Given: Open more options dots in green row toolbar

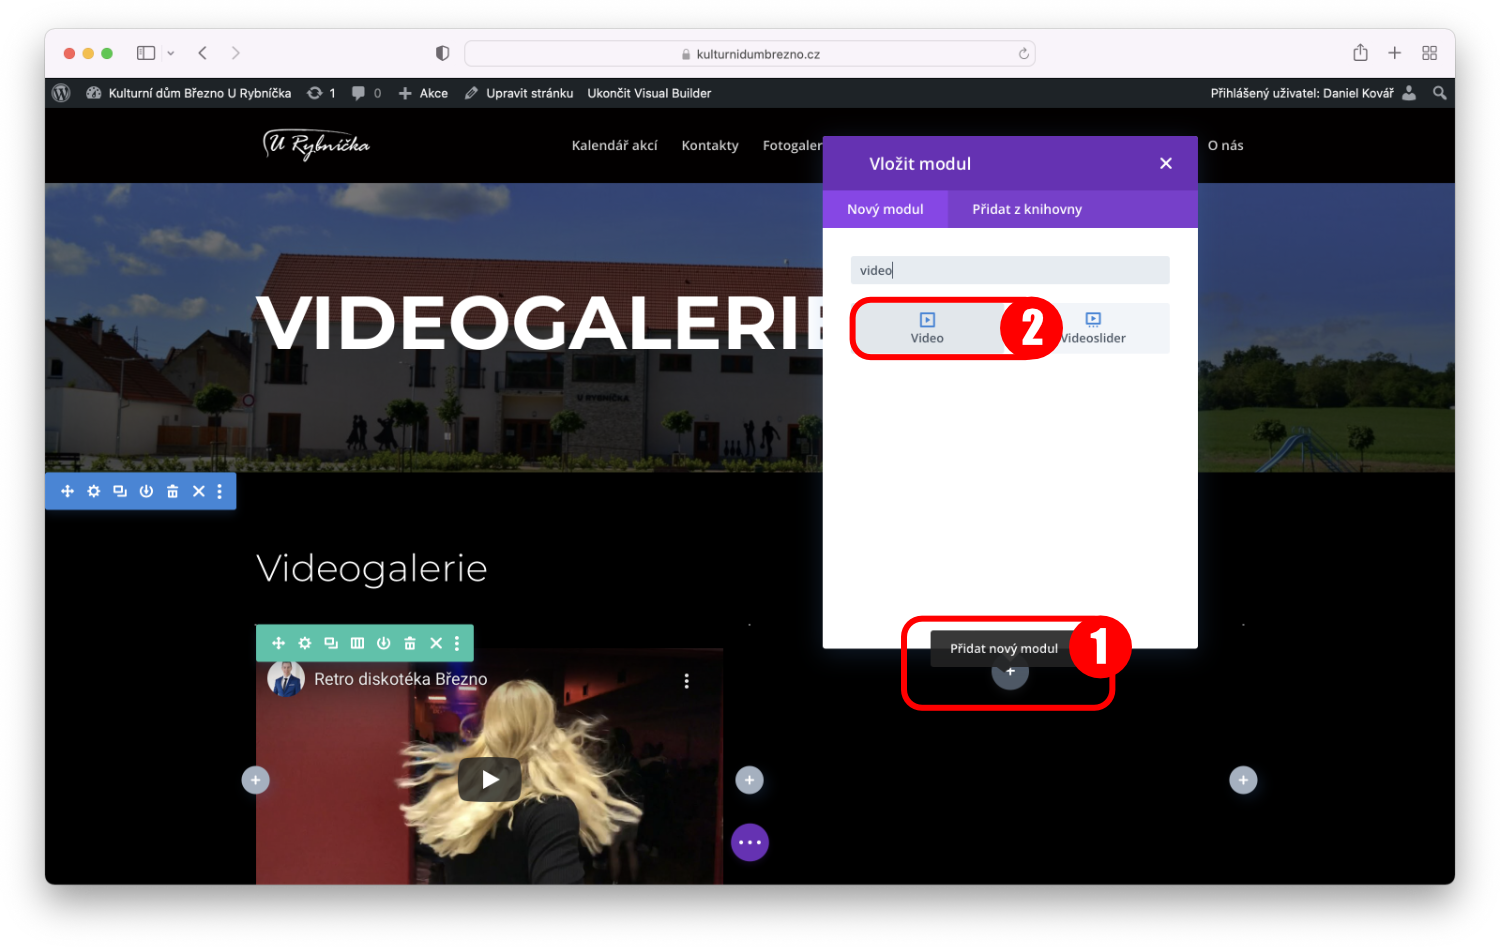Looking at the screenshot, I should pyautogui.click(x=457, y=643).
